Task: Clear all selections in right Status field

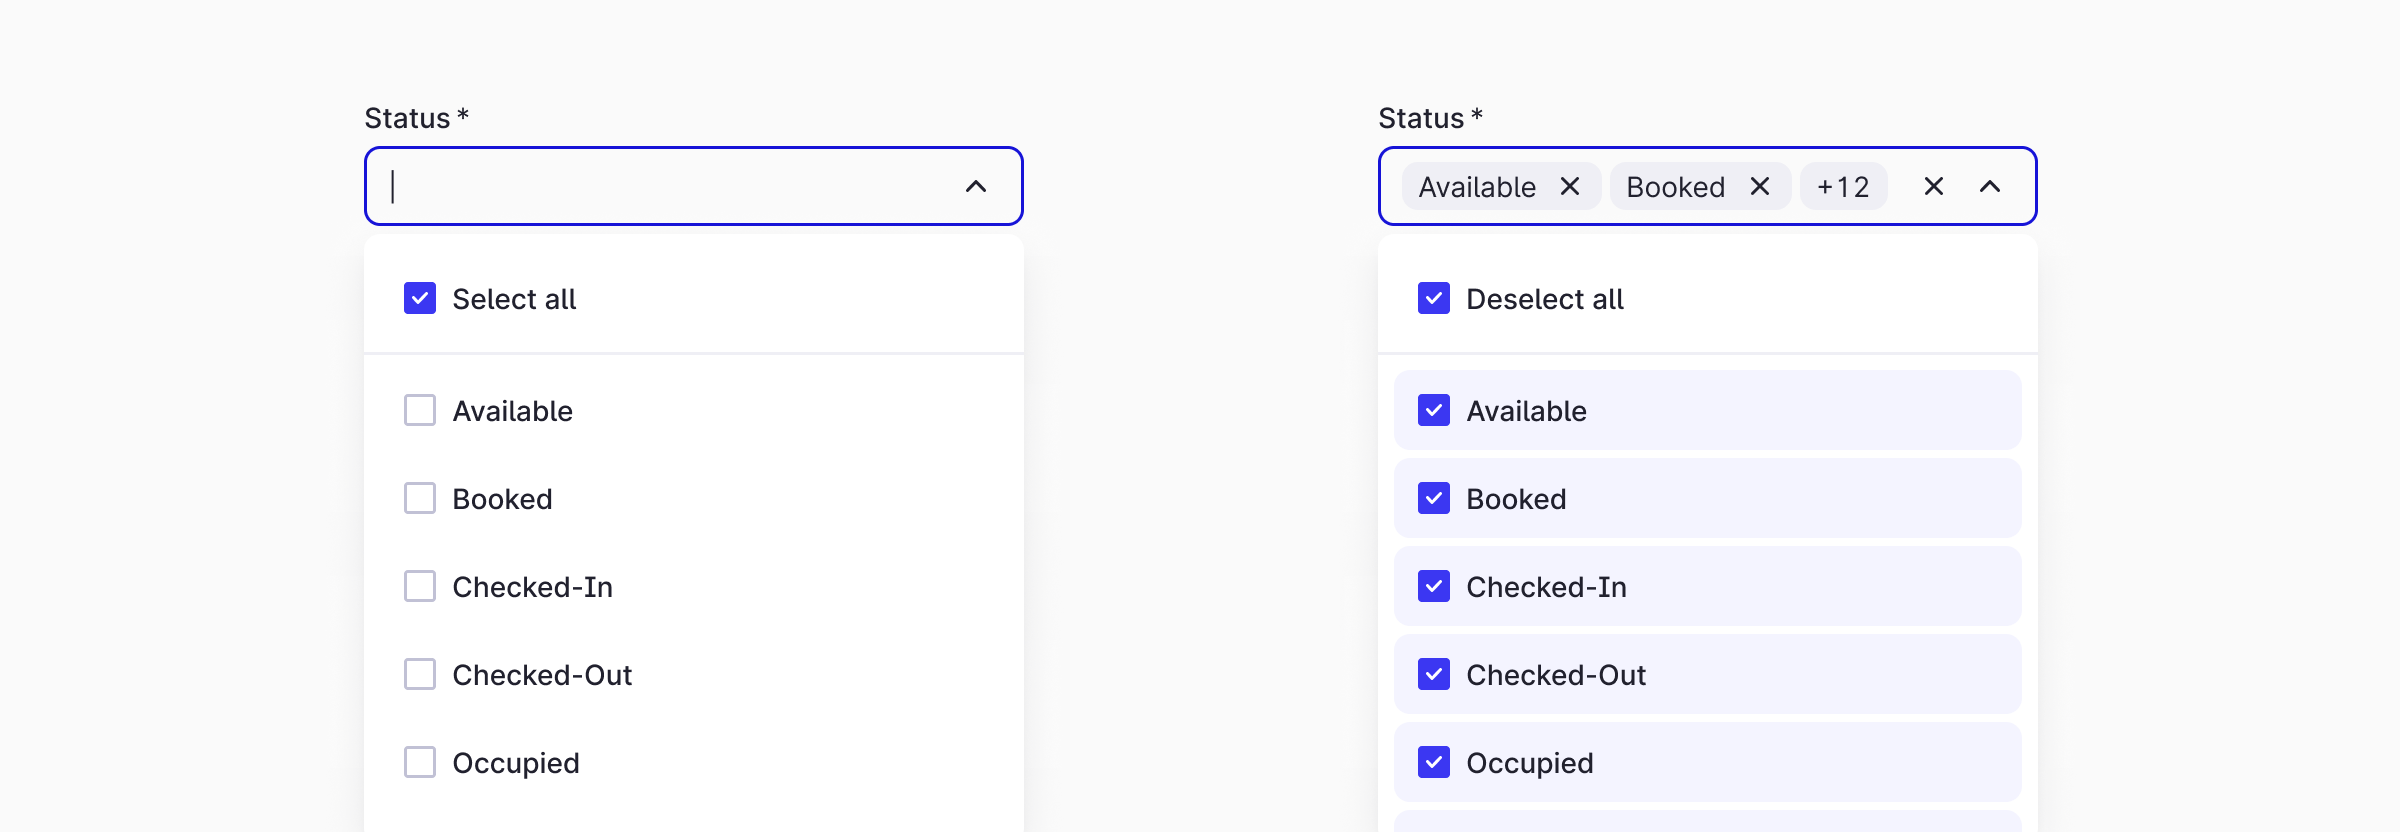Action: point(1934,186)
